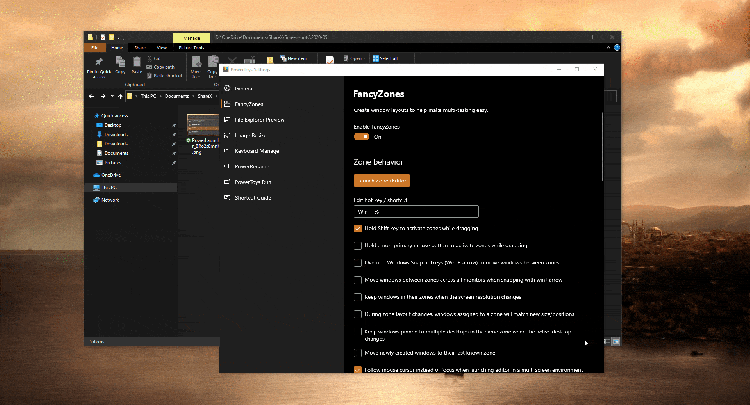Open PowerToys Run settings
The height and width of the screenshot is (405, 750).
point(254,181)
